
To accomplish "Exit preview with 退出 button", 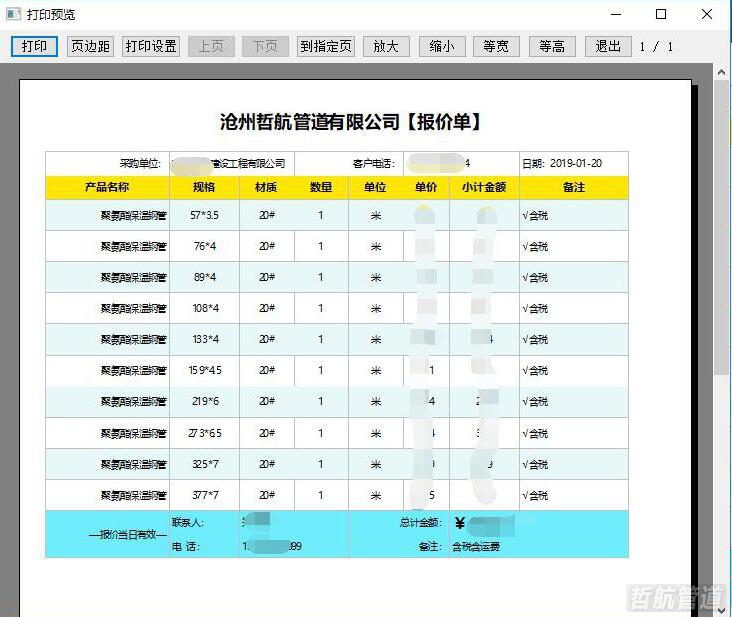I will 608,46.
